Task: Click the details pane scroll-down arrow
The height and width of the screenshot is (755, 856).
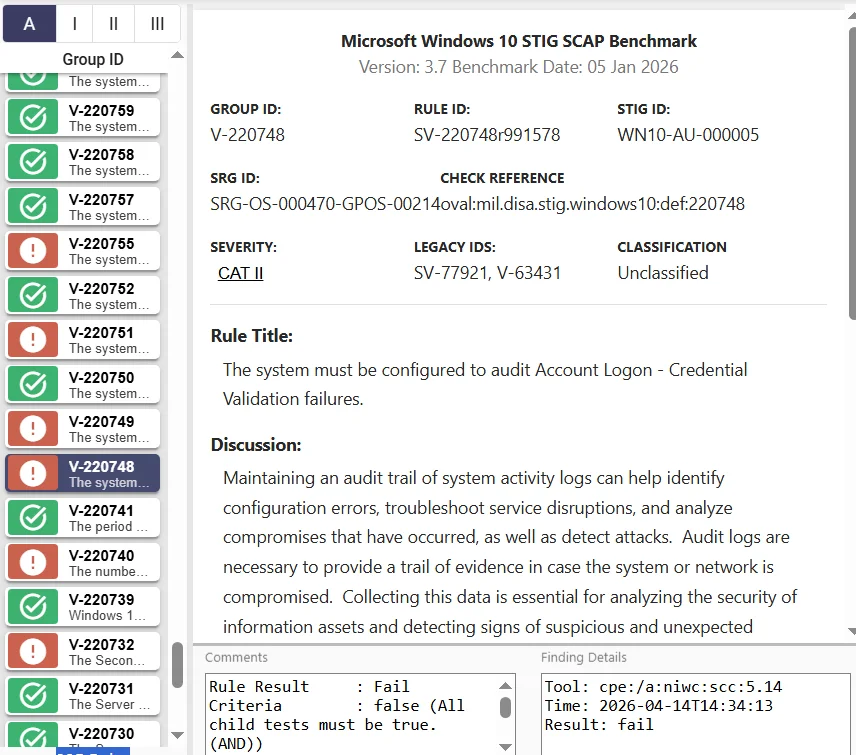Action: [852, 631]
